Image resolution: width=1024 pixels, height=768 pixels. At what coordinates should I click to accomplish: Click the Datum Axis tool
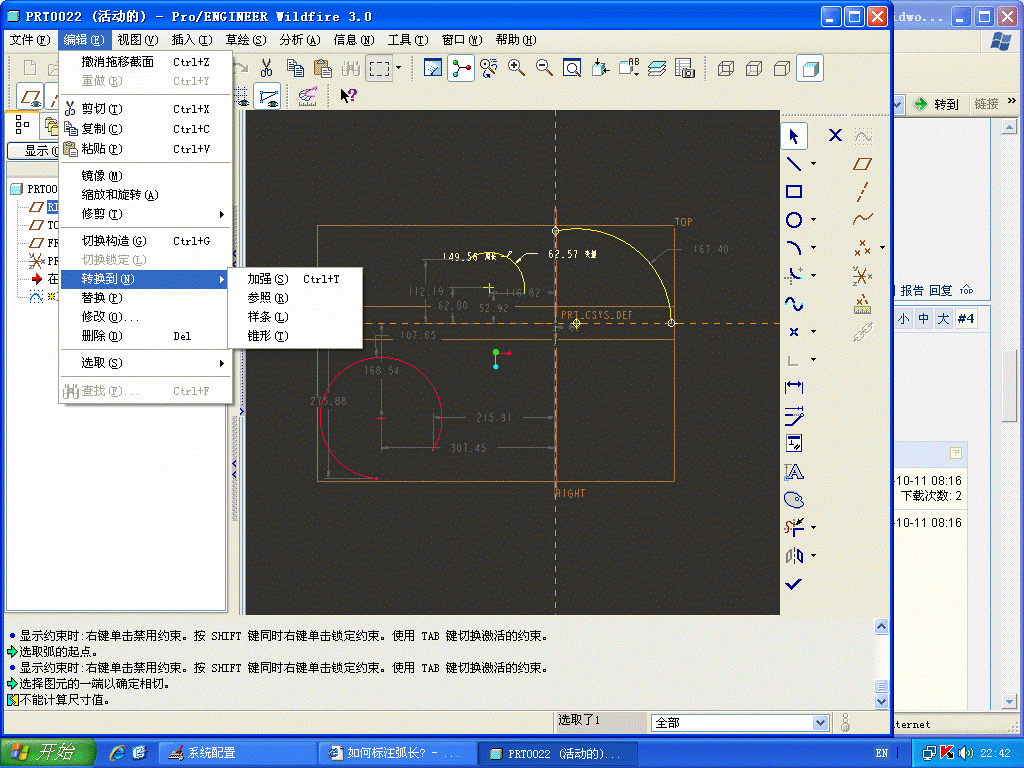tap(863, 192)
